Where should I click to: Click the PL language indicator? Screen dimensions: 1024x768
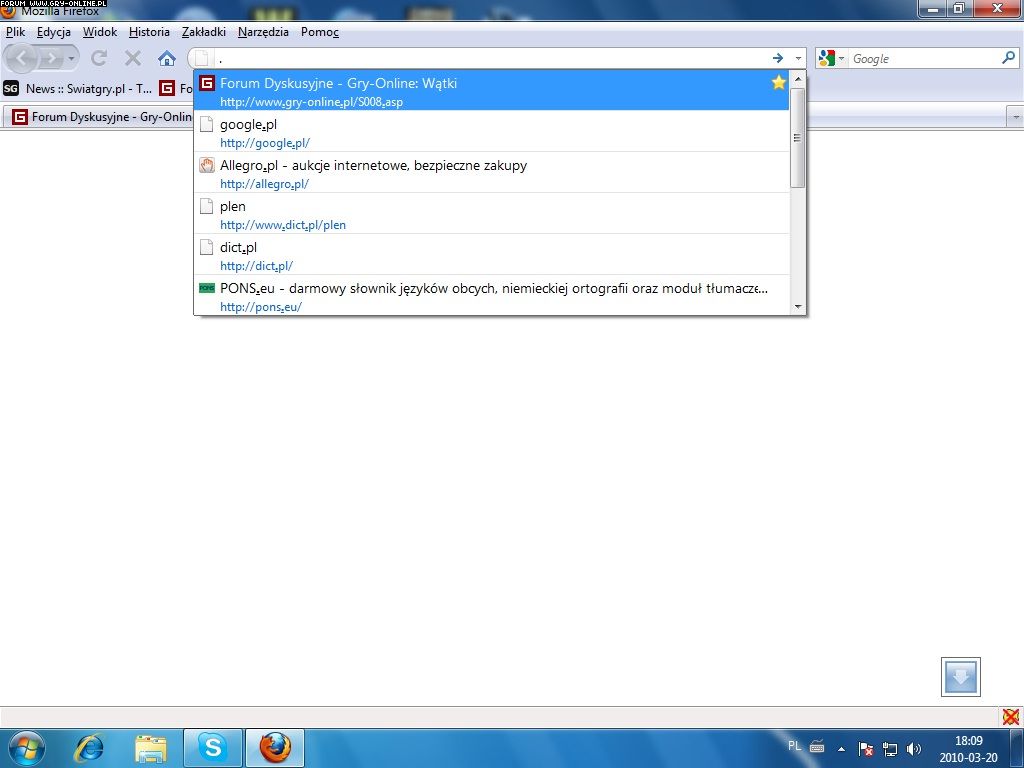(794, 746)
